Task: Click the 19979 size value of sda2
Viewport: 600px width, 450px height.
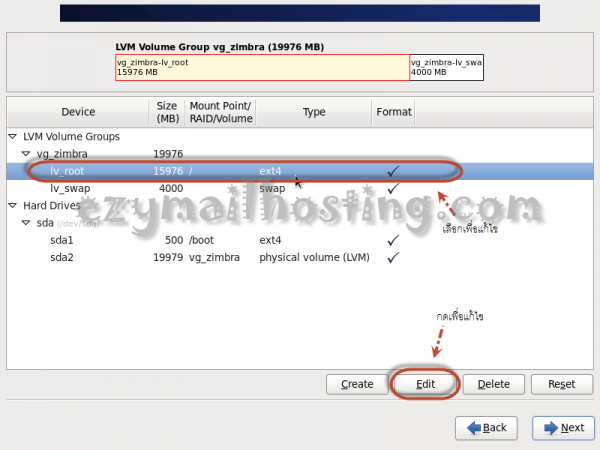Action: coord(168,257)
